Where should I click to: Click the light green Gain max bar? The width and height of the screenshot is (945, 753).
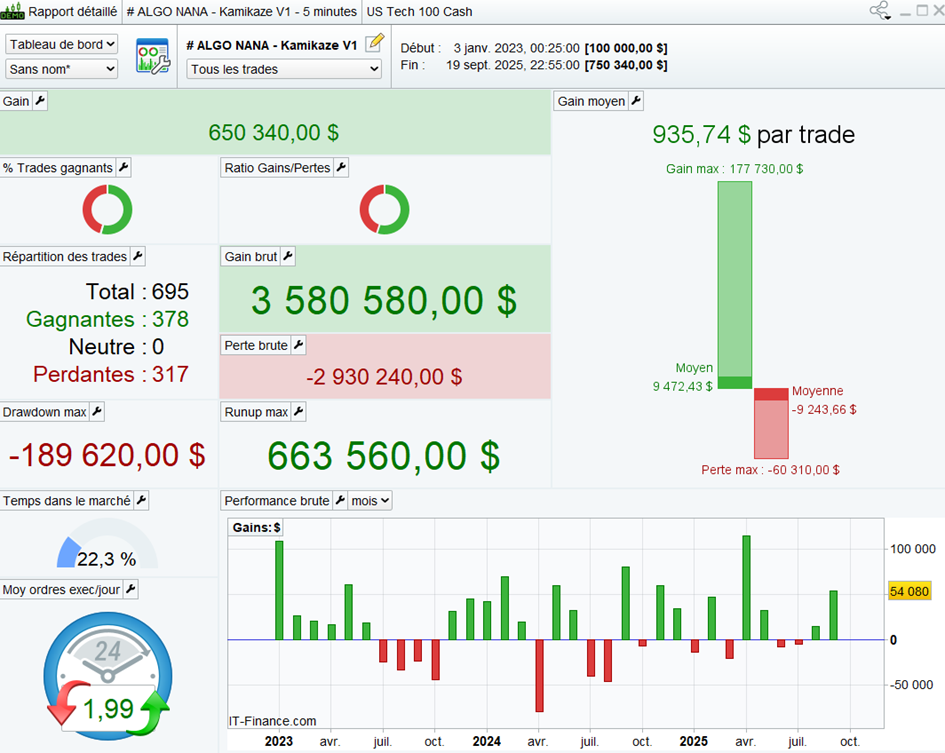click(734, 278)
